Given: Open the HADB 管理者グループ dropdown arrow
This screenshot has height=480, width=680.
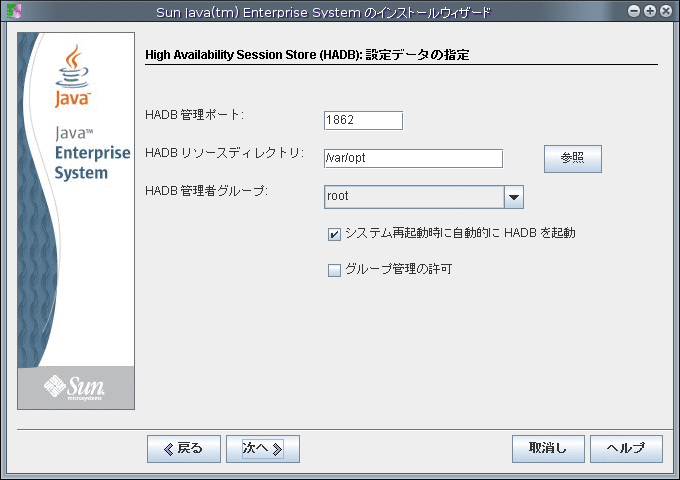Looking at the screenshot, I should point(514,197).
